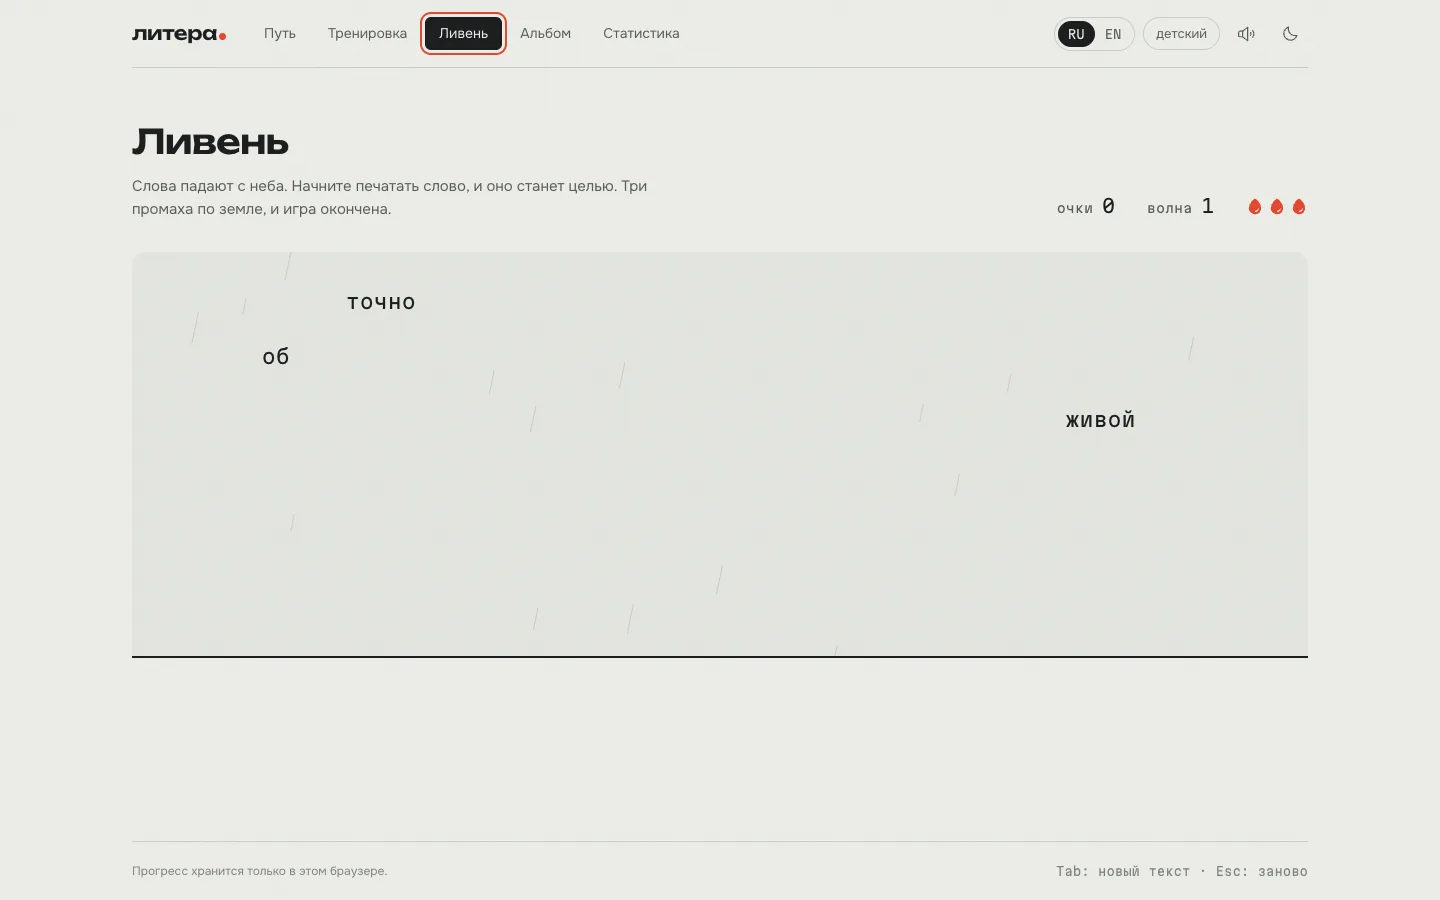Click the Ливень page heading
Screen dimensions: 1440x900
(210, 142)
